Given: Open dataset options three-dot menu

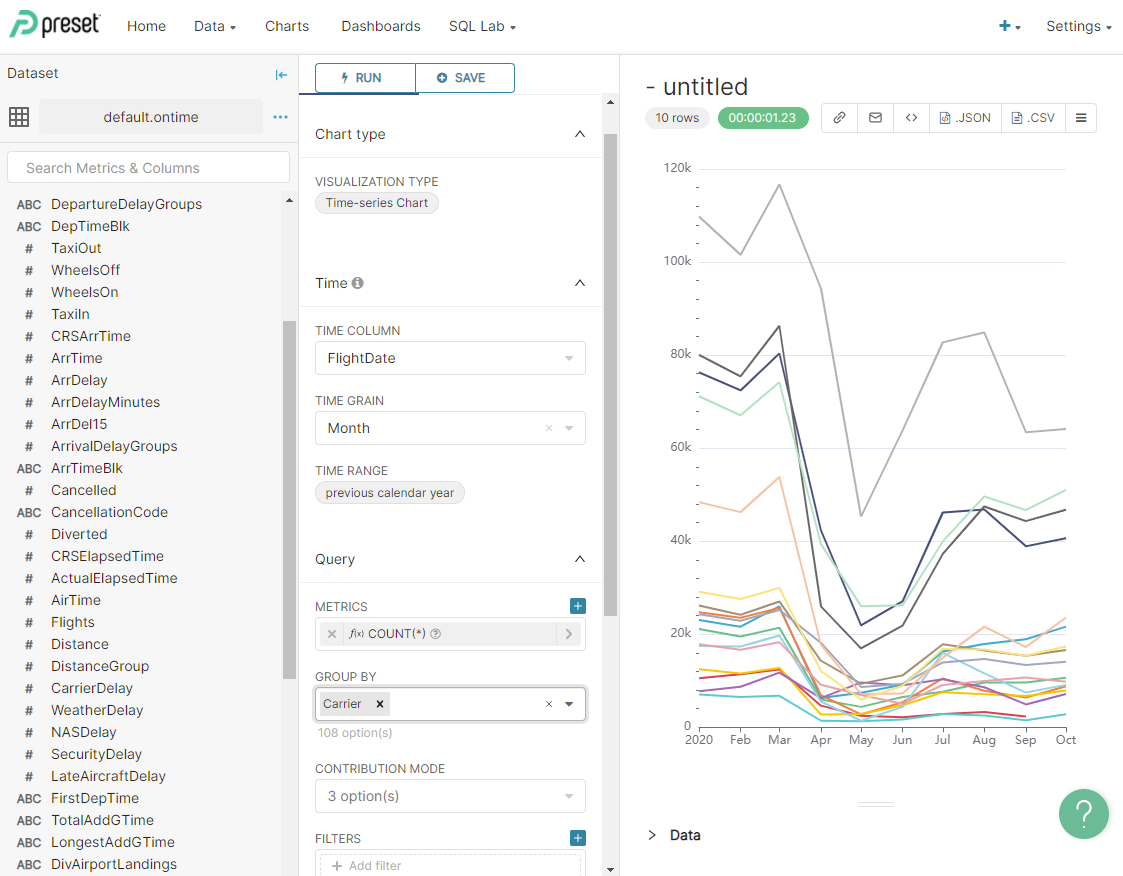Looking at the screenshot, I should tap(281, 117).
